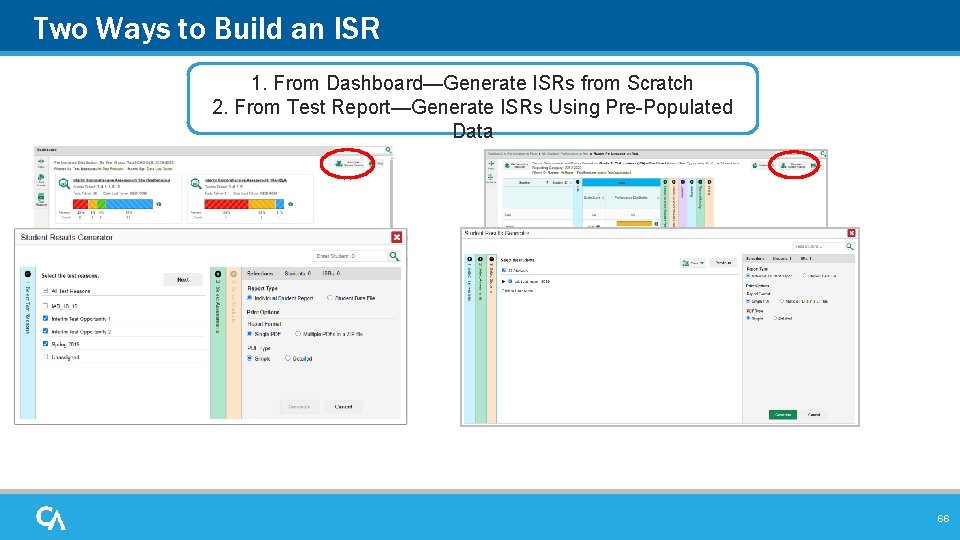Expand step 3 Select Students orange panel

click(233, 343)
